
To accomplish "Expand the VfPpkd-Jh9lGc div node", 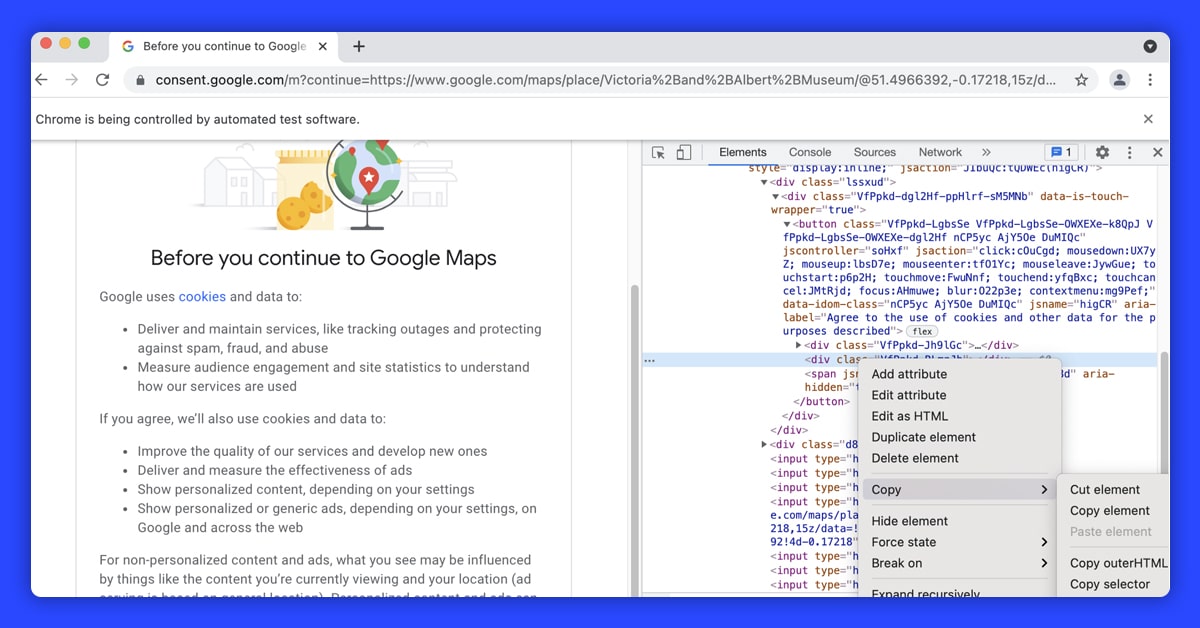I will coord(798,345).
